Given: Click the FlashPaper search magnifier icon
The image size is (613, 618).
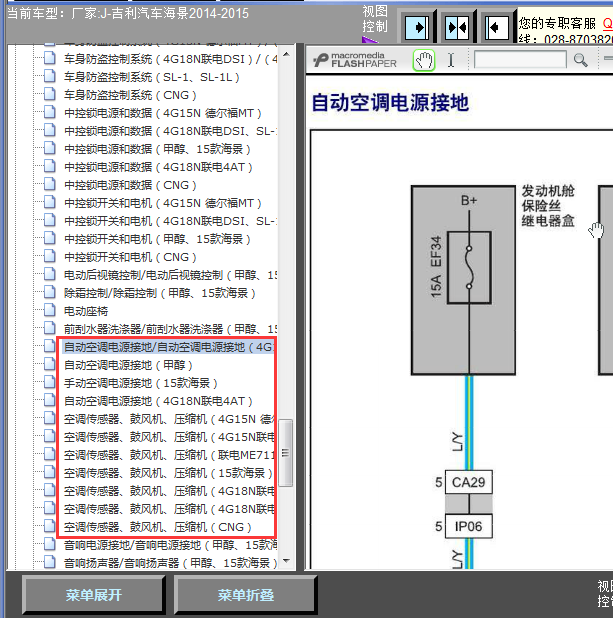Looking at the screenshot, I should (x=580, y=60).
